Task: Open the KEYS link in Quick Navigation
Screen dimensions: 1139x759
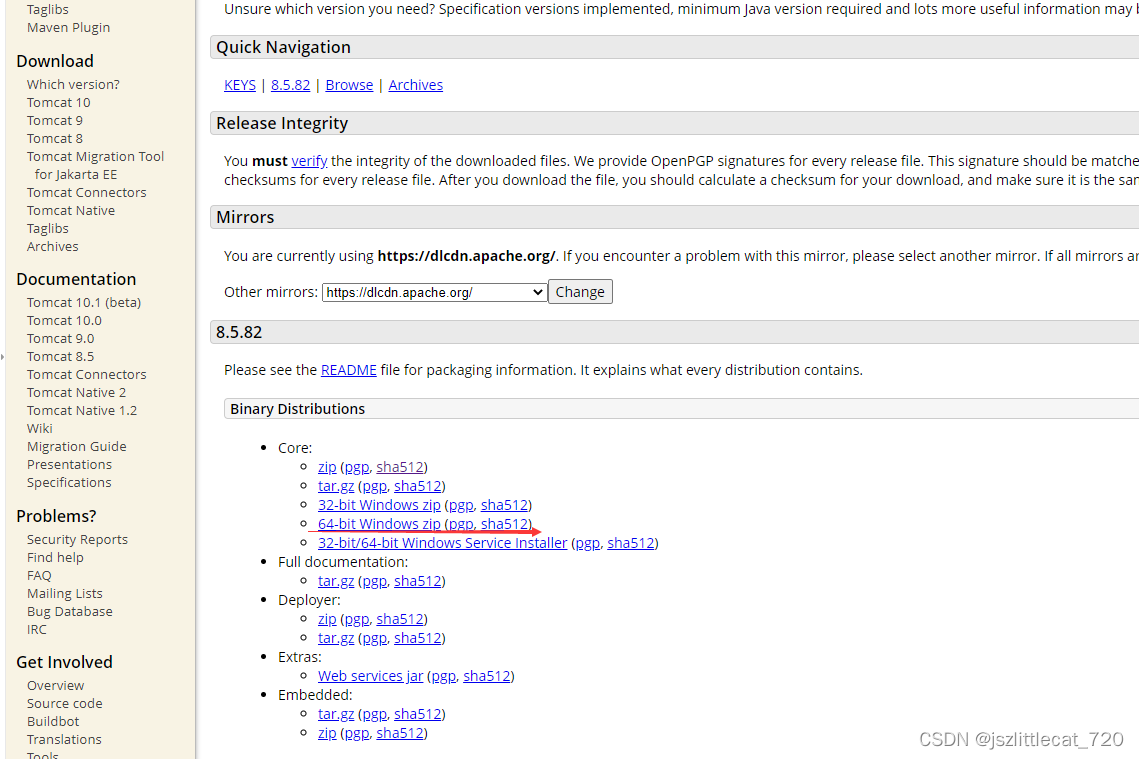Action: point(240,85)
